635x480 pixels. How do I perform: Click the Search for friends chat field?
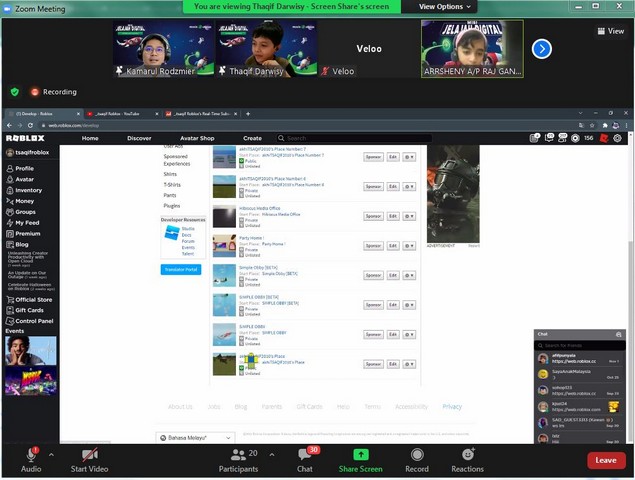(x=580, y=345)
